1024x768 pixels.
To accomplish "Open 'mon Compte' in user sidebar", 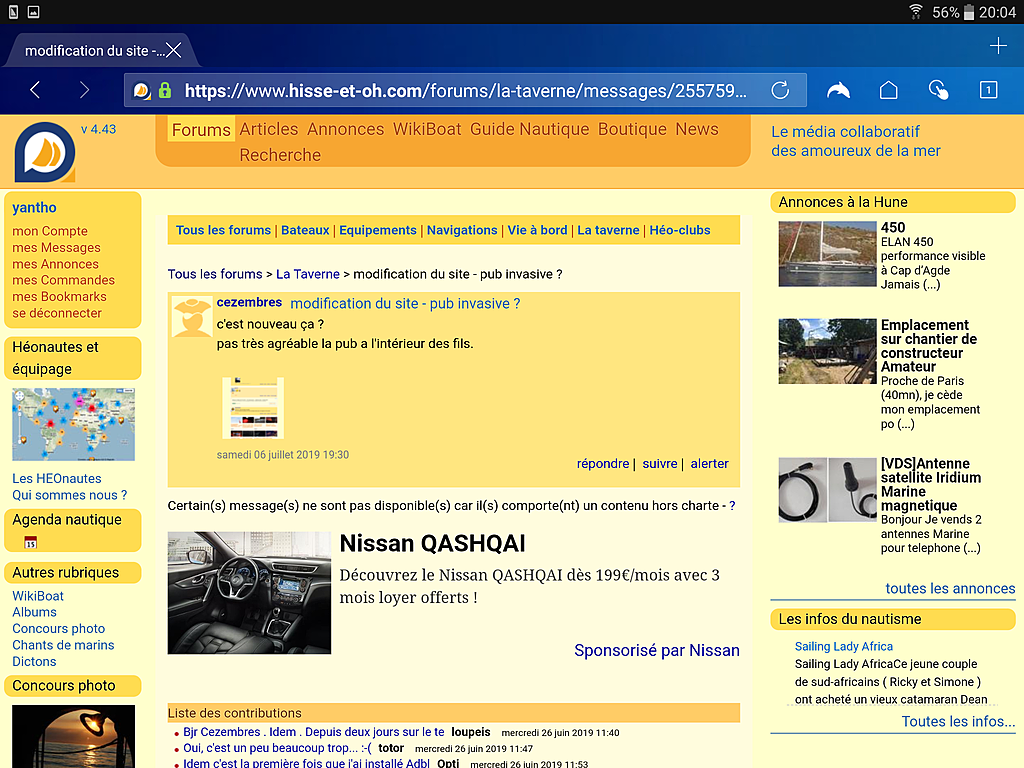I will tap(50, 231).
